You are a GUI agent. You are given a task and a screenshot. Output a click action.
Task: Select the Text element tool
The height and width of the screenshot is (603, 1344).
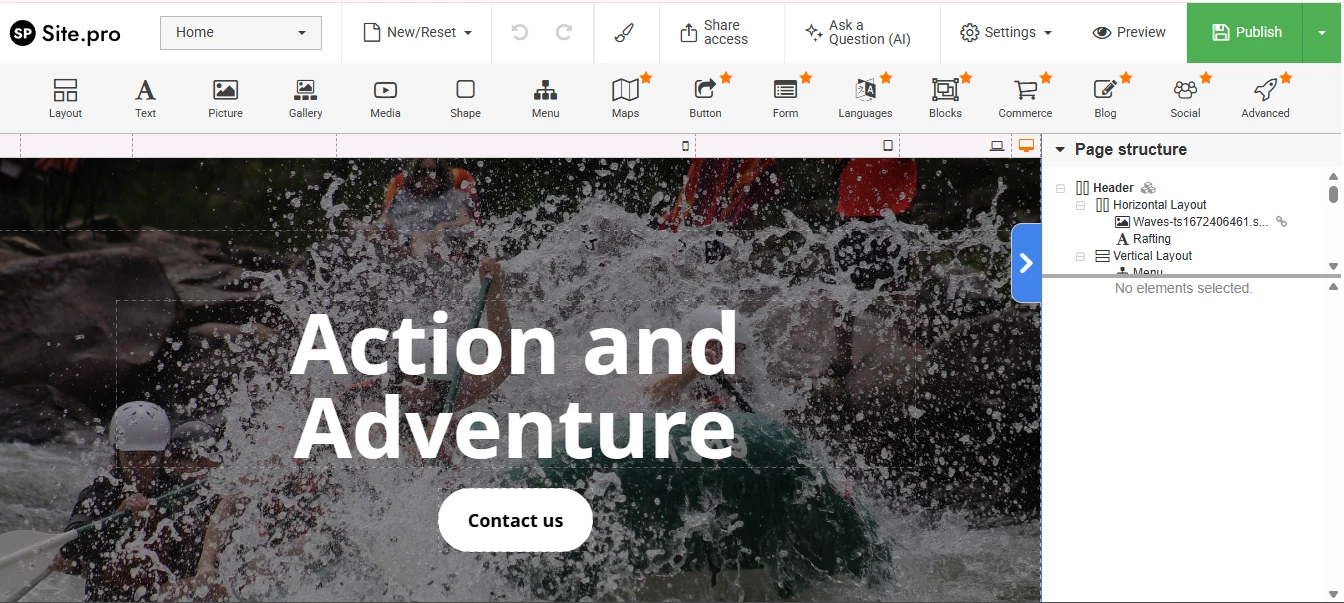click(145, 98)
